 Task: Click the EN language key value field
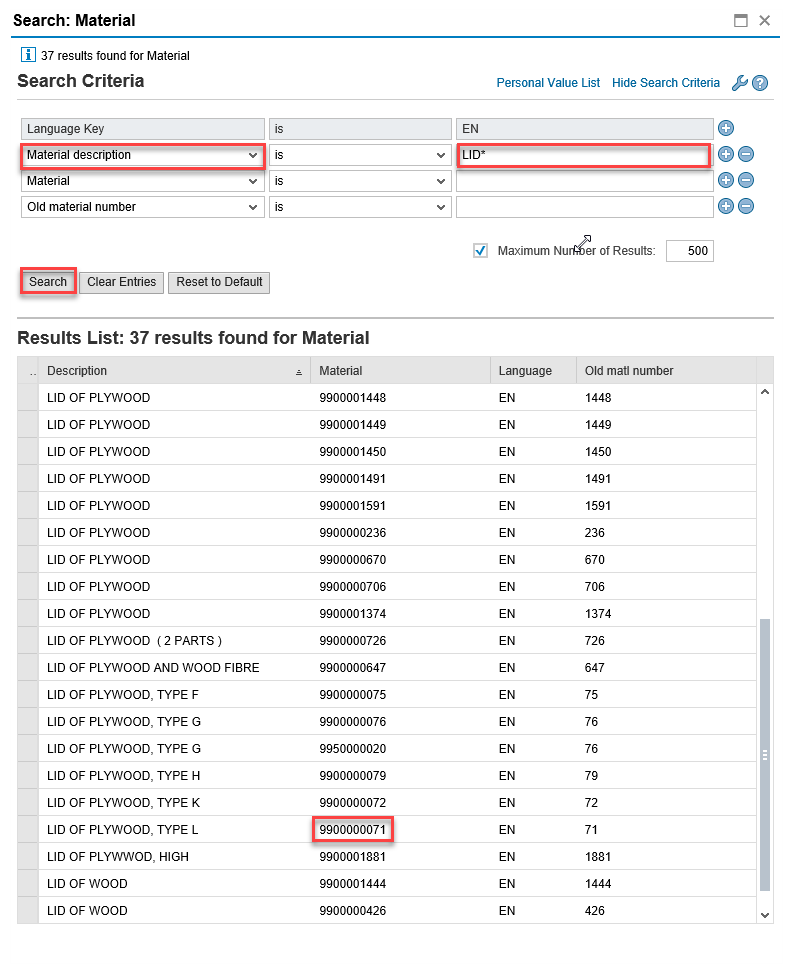click(584, 129)
